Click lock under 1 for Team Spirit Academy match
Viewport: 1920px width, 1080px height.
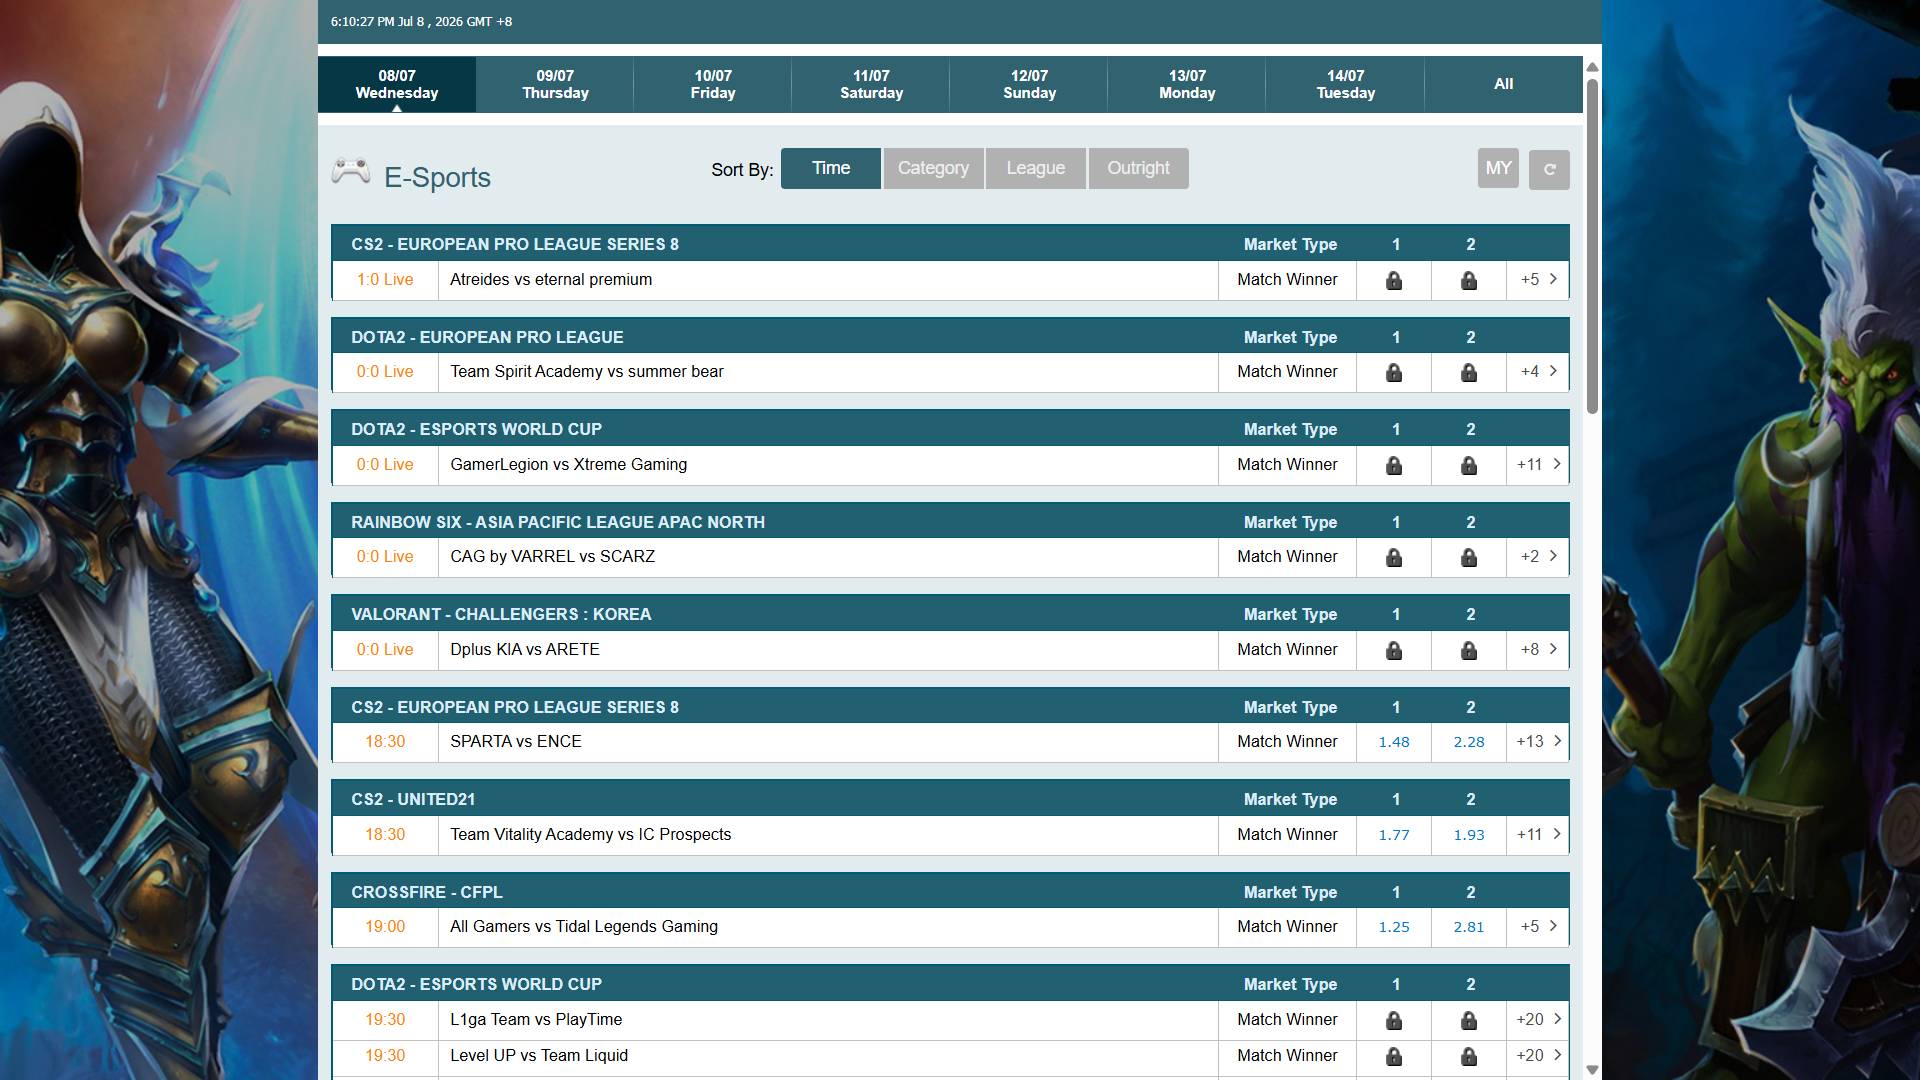1394,373
